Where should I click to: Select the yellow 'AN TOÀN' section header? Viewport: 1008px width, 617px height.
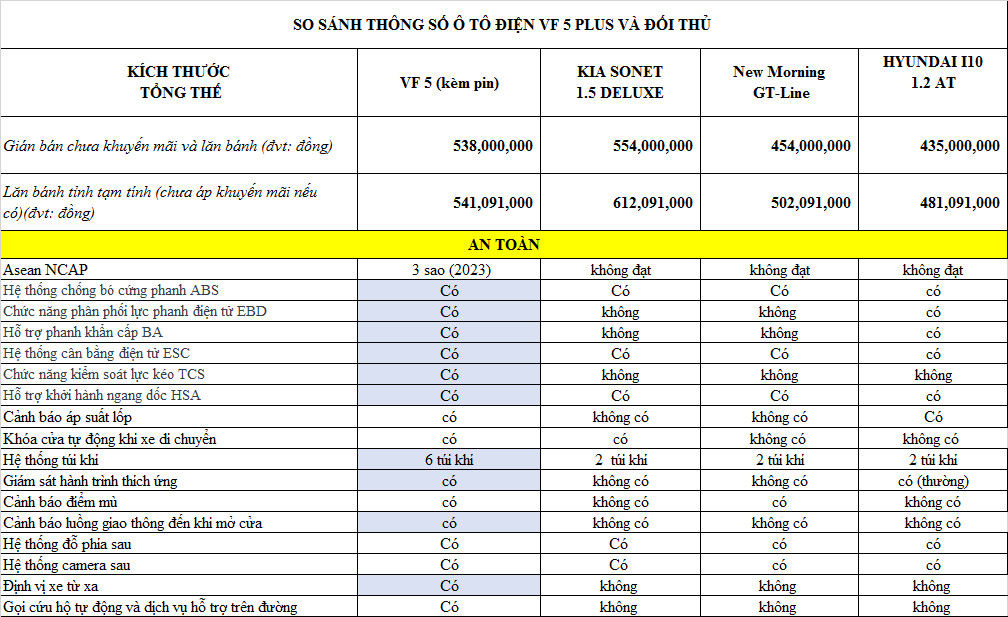(x=504, y=244)
